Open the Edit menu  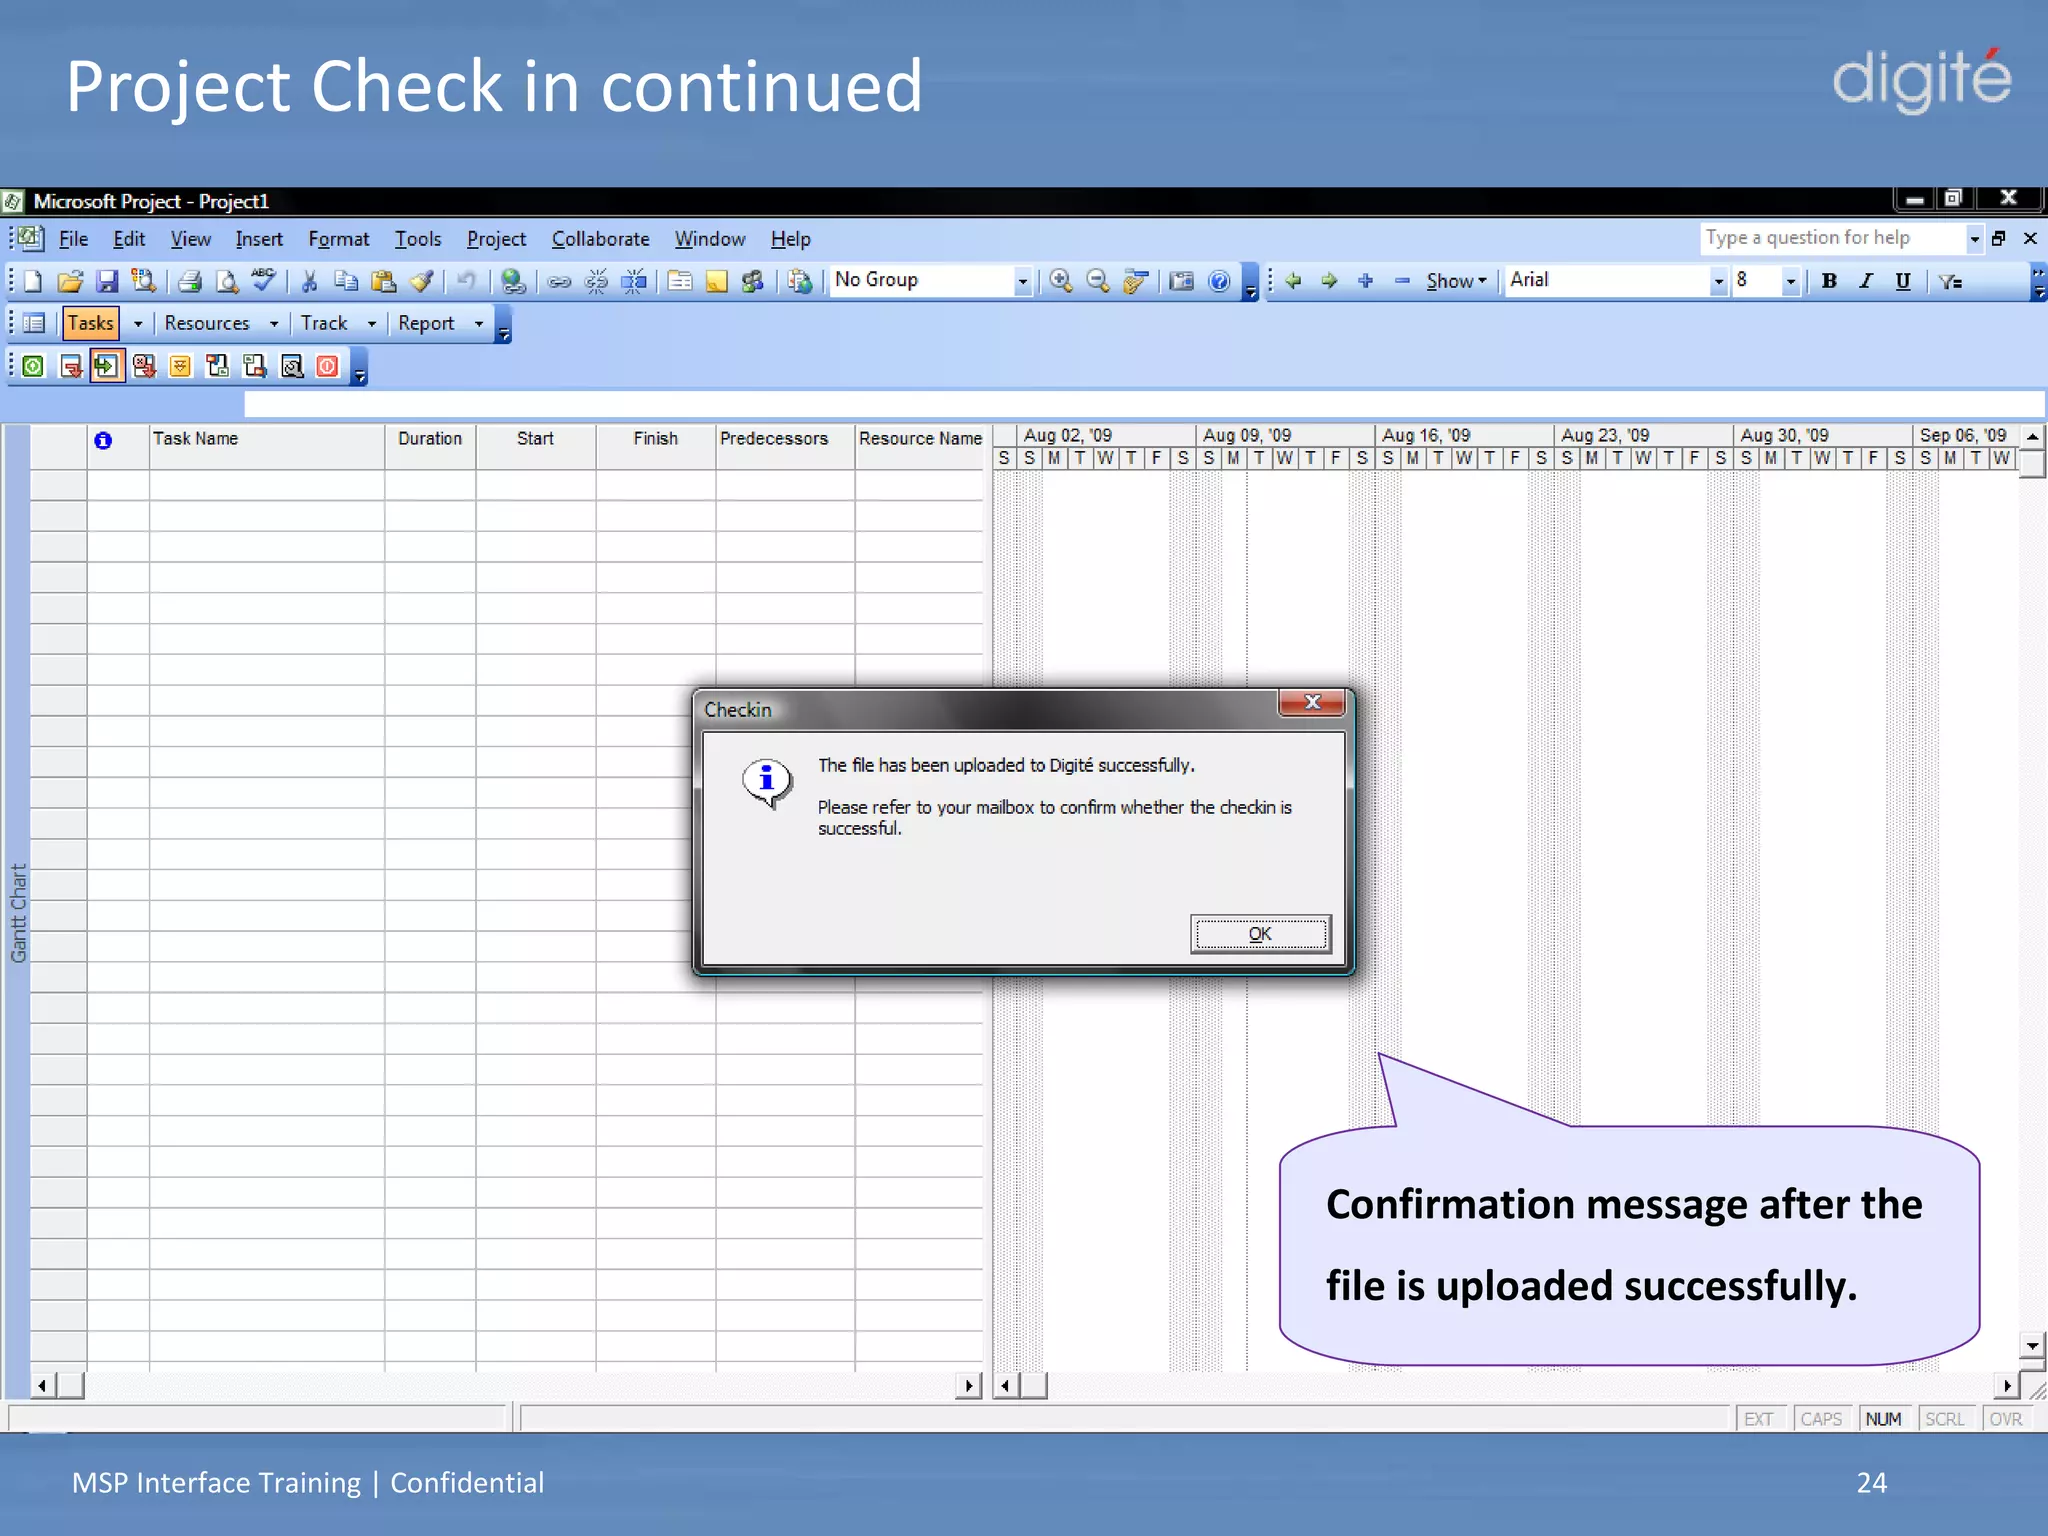pos(129,239)
